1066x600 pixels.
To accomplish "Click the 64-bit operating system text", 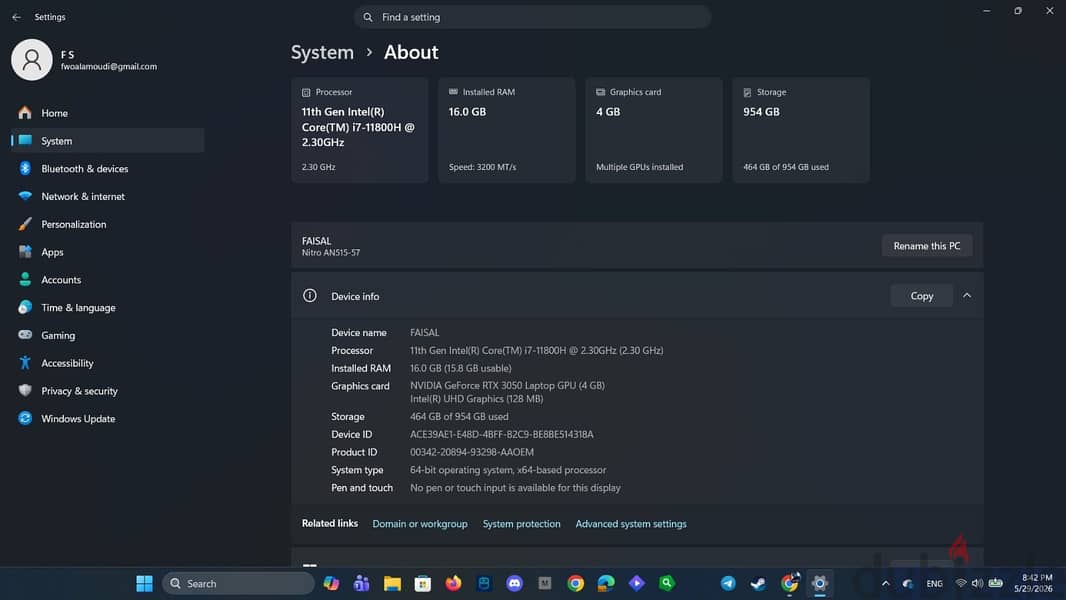I will (x=508, y=470).
